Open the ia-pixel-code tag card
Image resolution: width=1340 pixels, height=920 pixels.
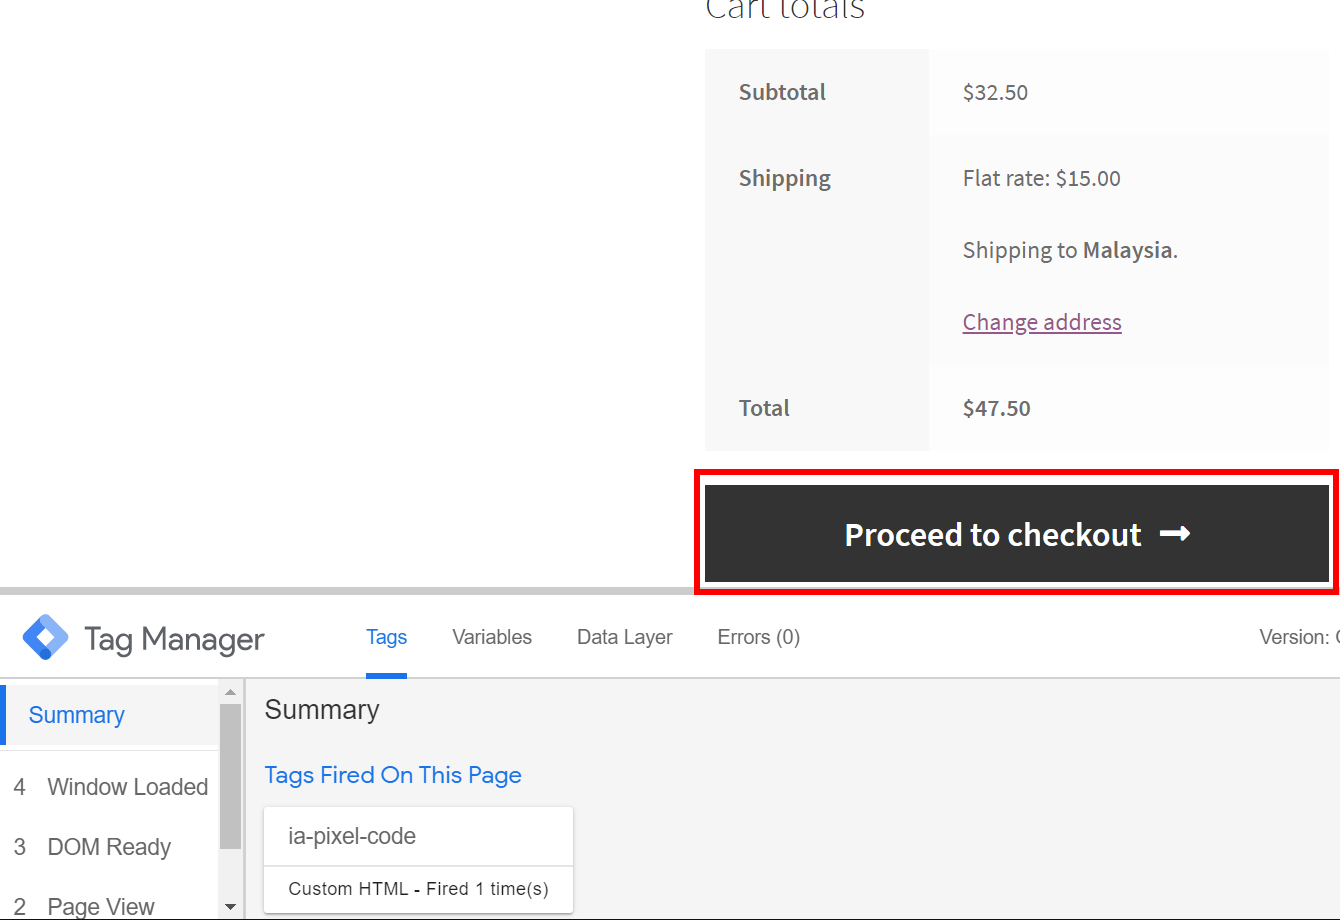tap(352, 836)
